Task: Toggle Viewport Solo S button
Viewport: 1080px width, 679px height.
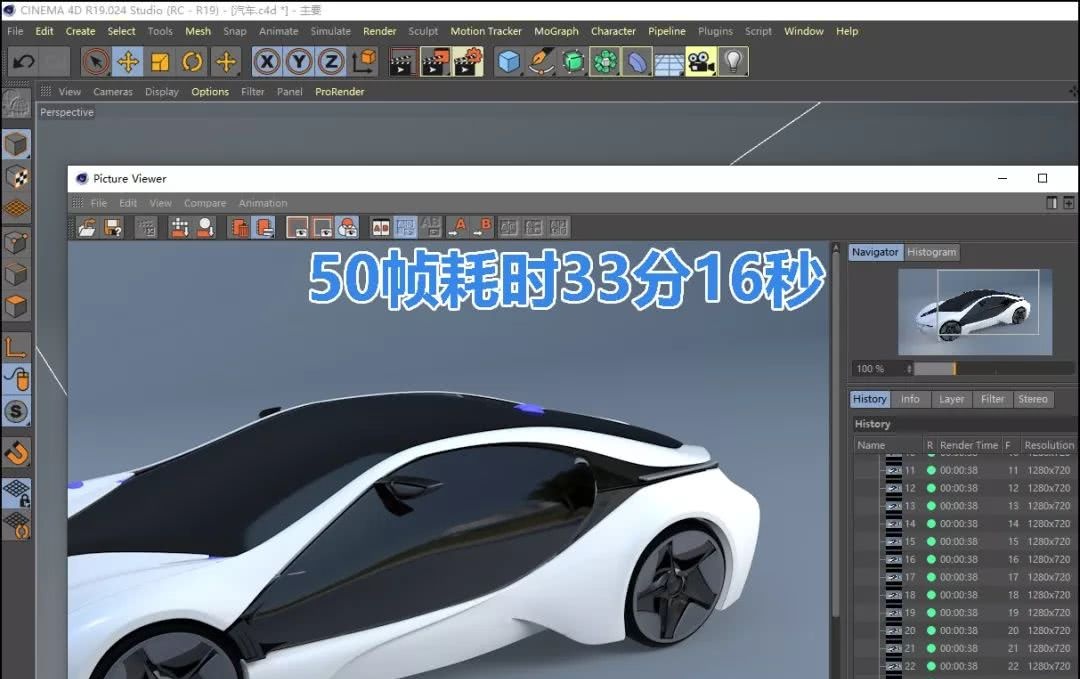Action: coord(16,412)
